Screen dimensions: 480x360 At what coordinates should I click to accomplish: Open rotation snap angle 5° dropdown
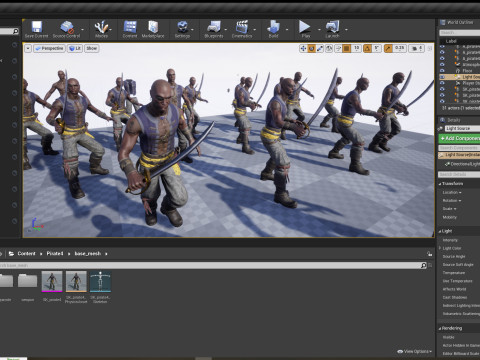[x=377, y=49]
